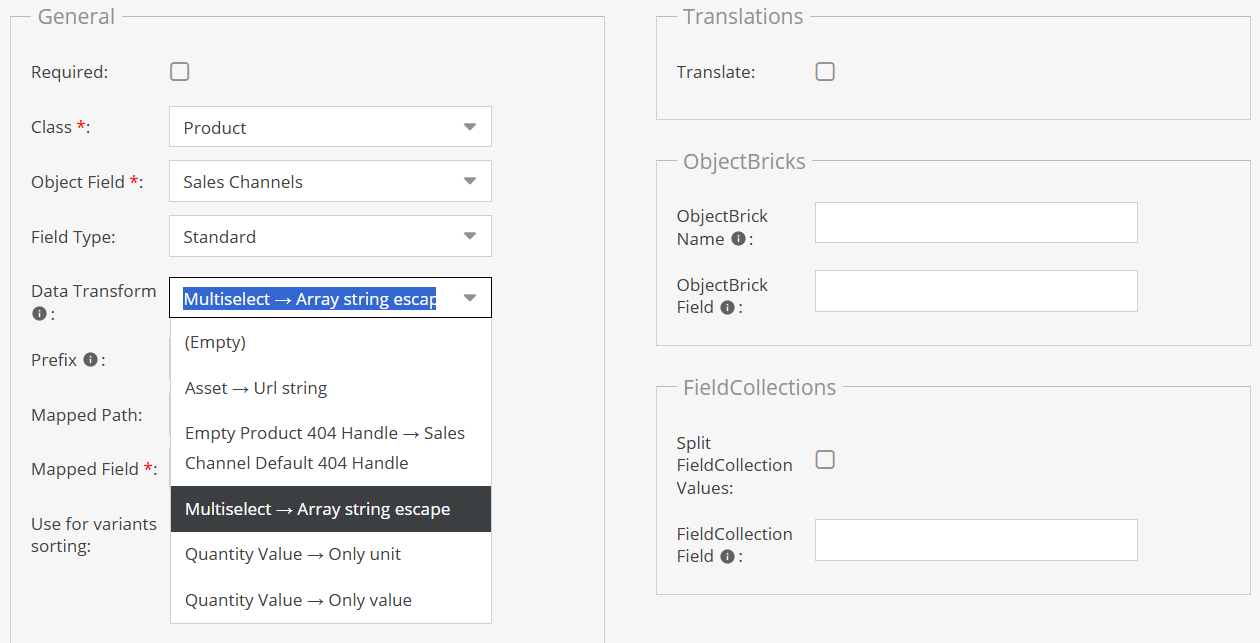Enable the Required checkbox
This screenshot has height=643, width=1260.
click(180, 72)
